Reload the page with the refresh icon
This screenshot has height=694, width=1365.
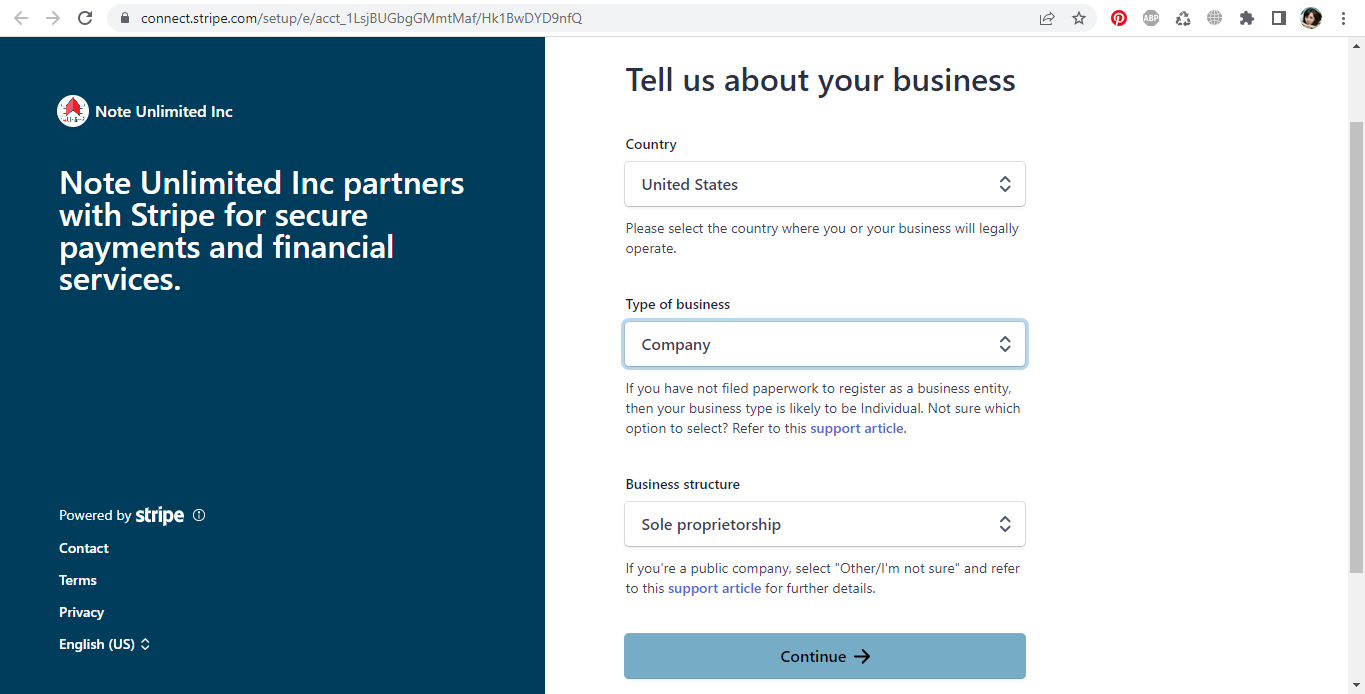(85, 18)
